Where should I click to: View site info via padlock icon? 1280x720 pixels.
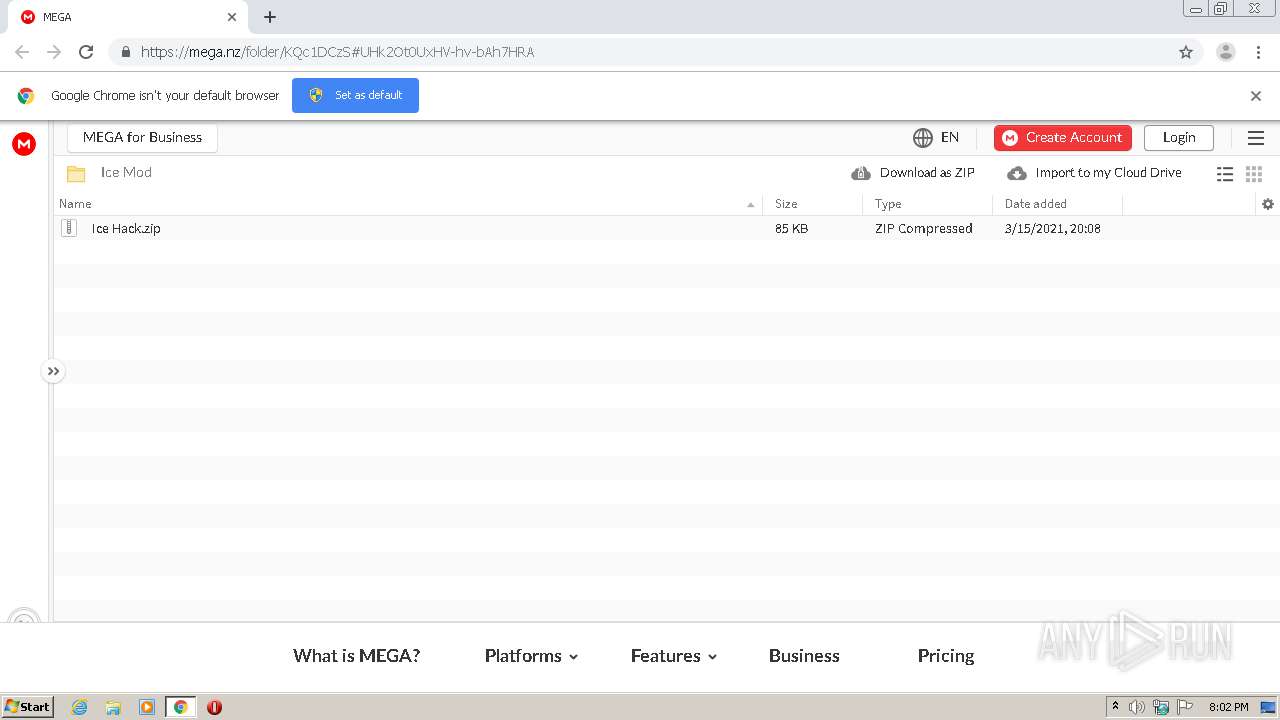tap(125, 52)
